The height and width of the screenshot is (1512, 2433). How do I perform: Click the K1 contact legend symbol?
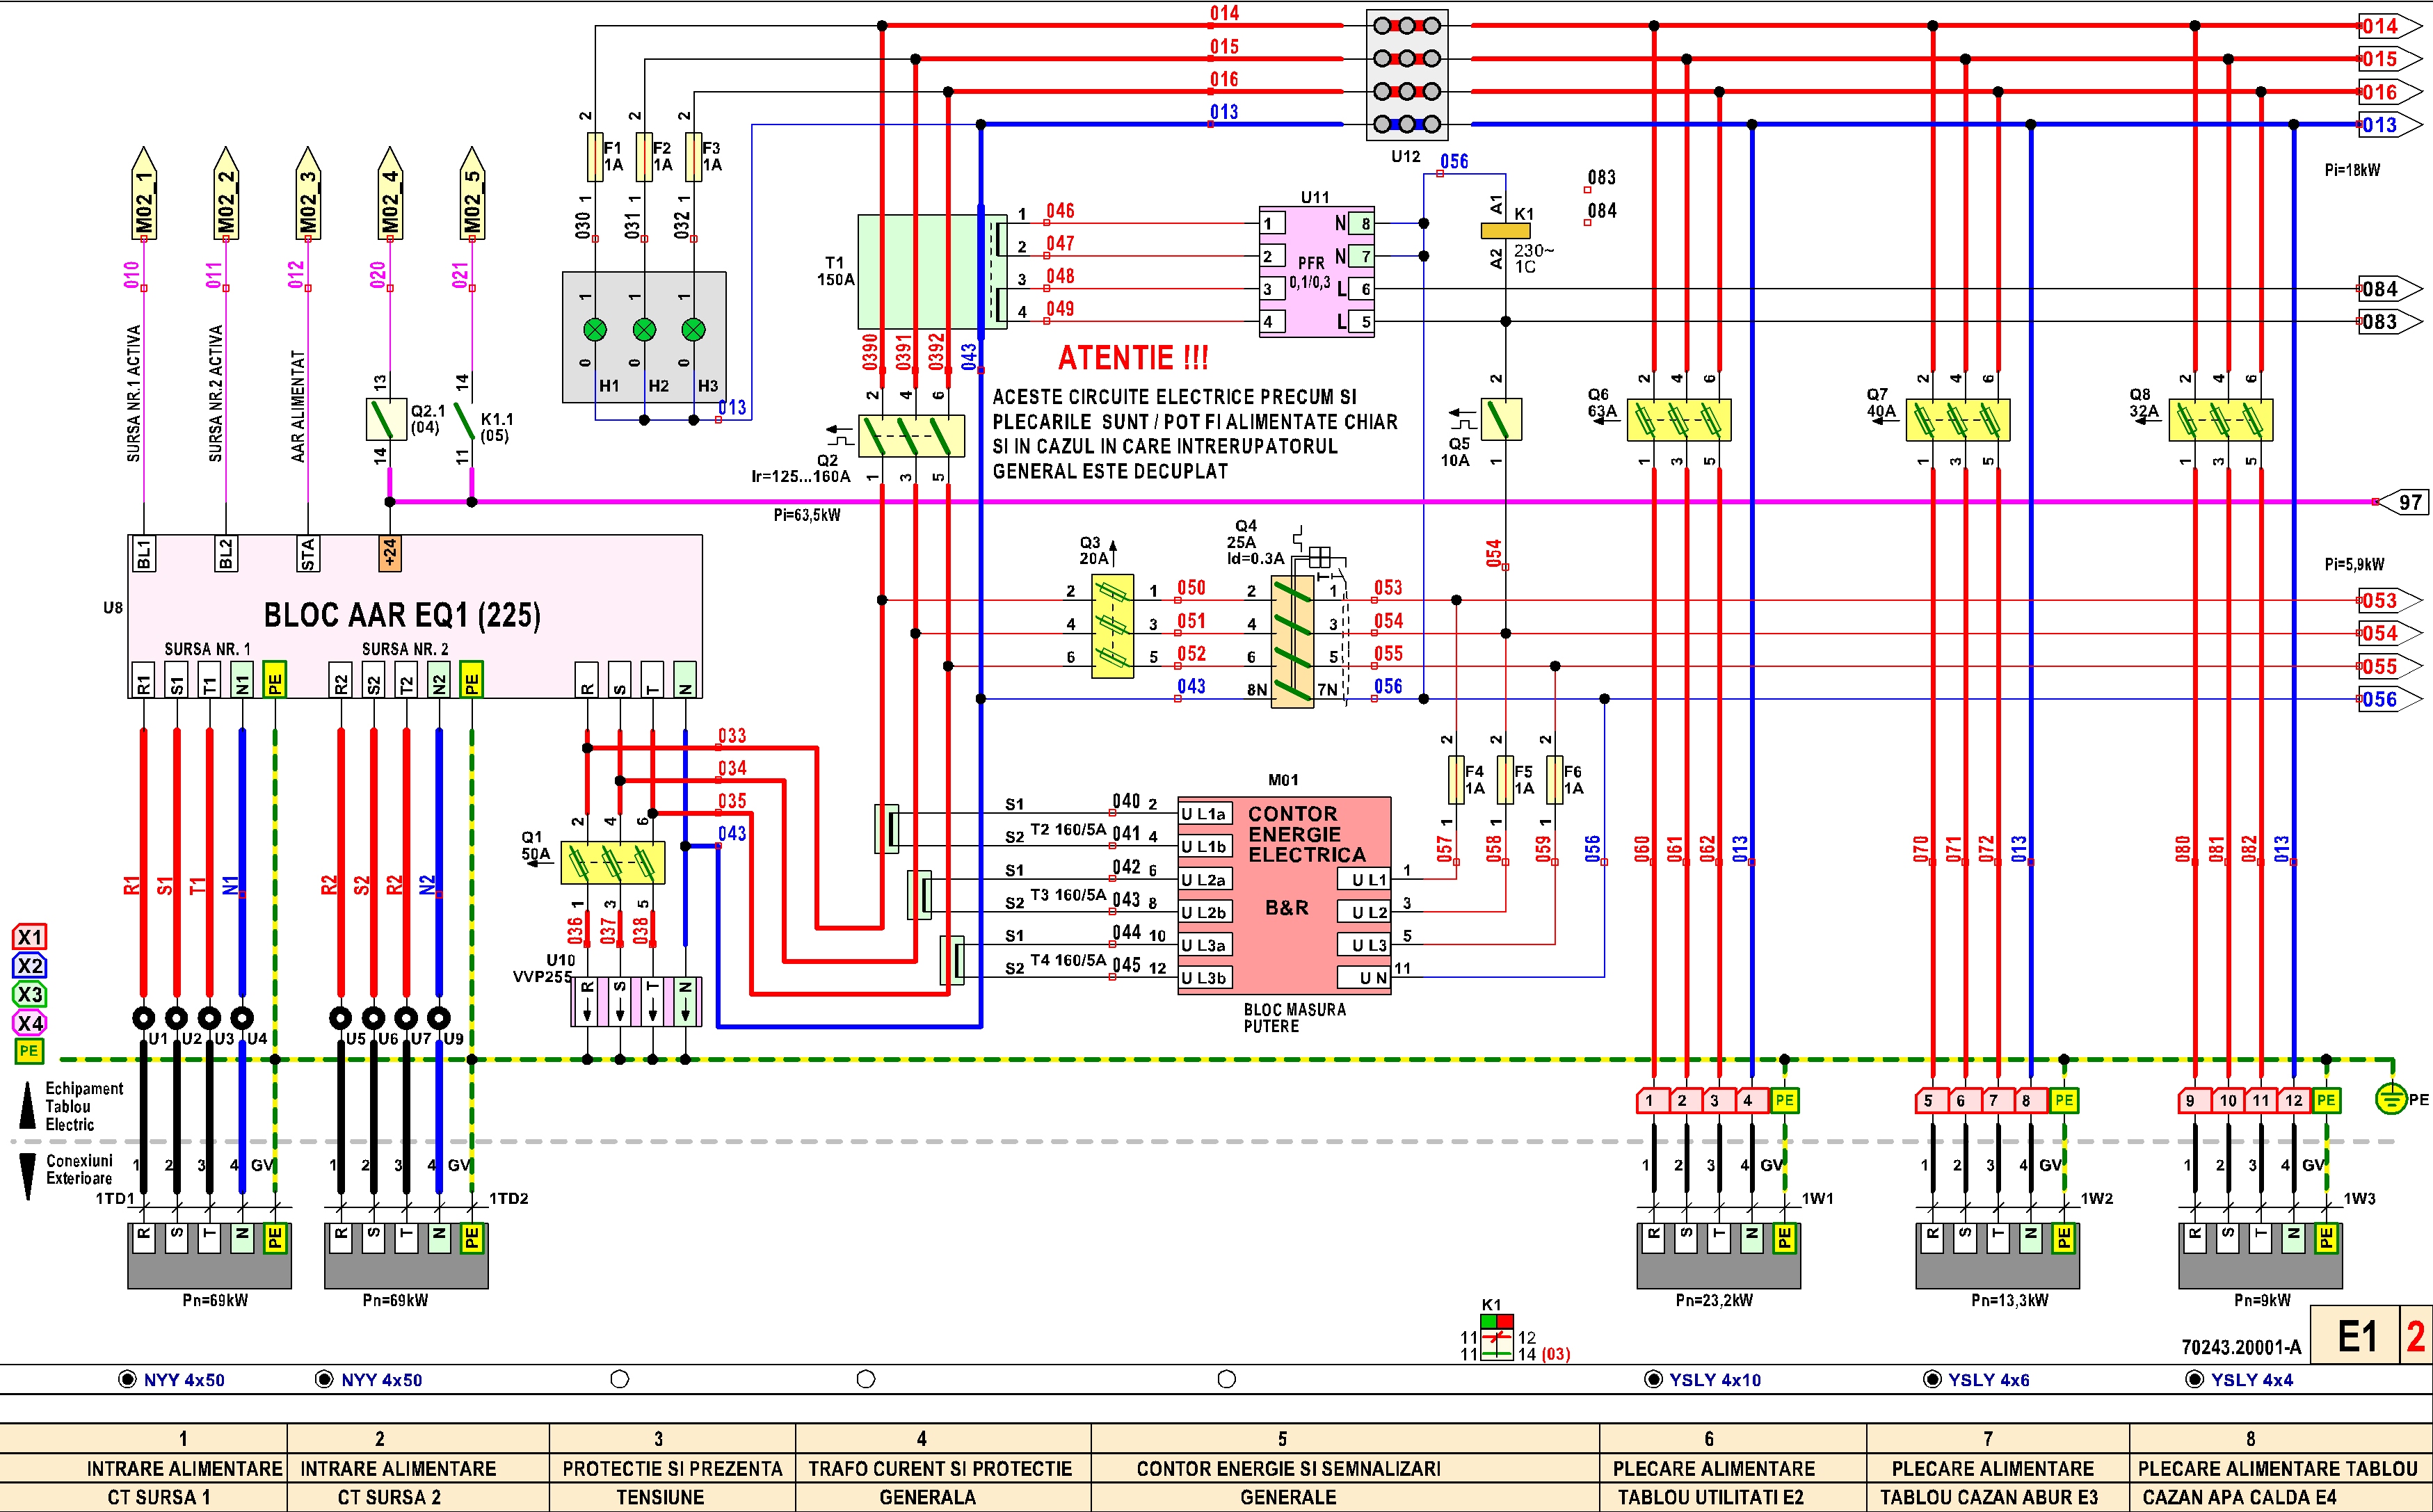click(1497, 1337)
